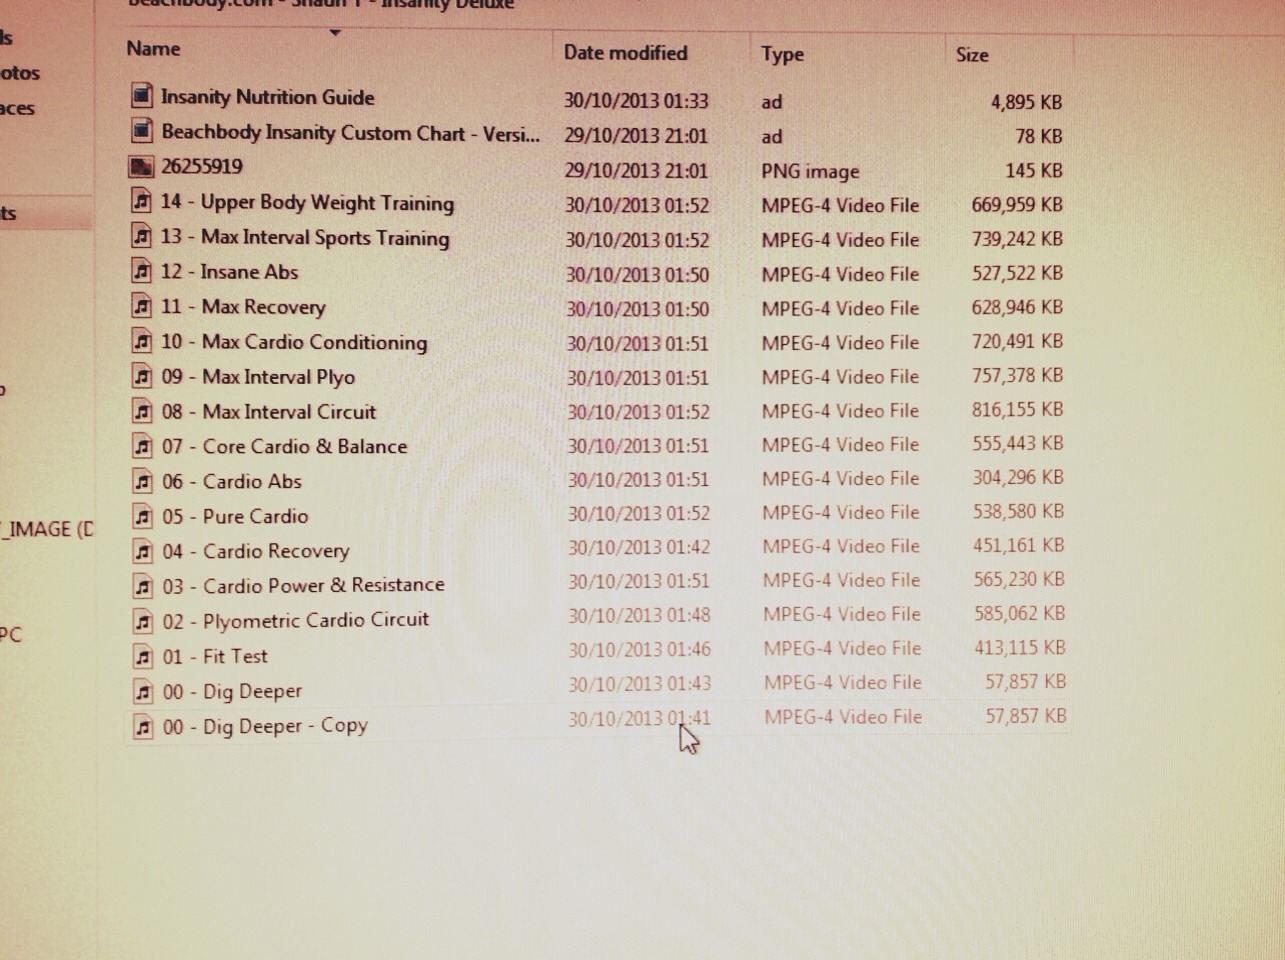Select 10 - Max Cardio Conditioning file name
The image size is (1285, 960).
(x=294, y=342)
